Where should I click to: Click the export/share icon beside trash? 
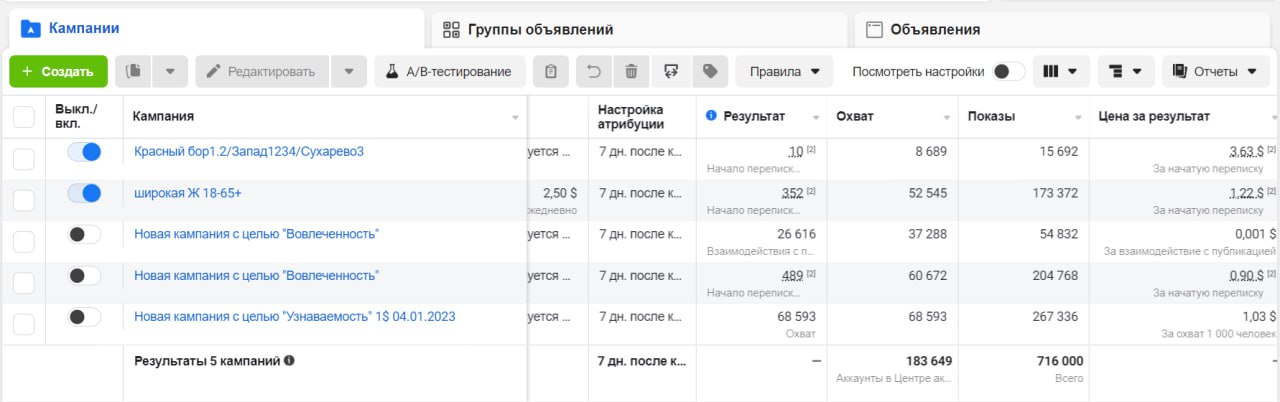[x=671, y=71]
